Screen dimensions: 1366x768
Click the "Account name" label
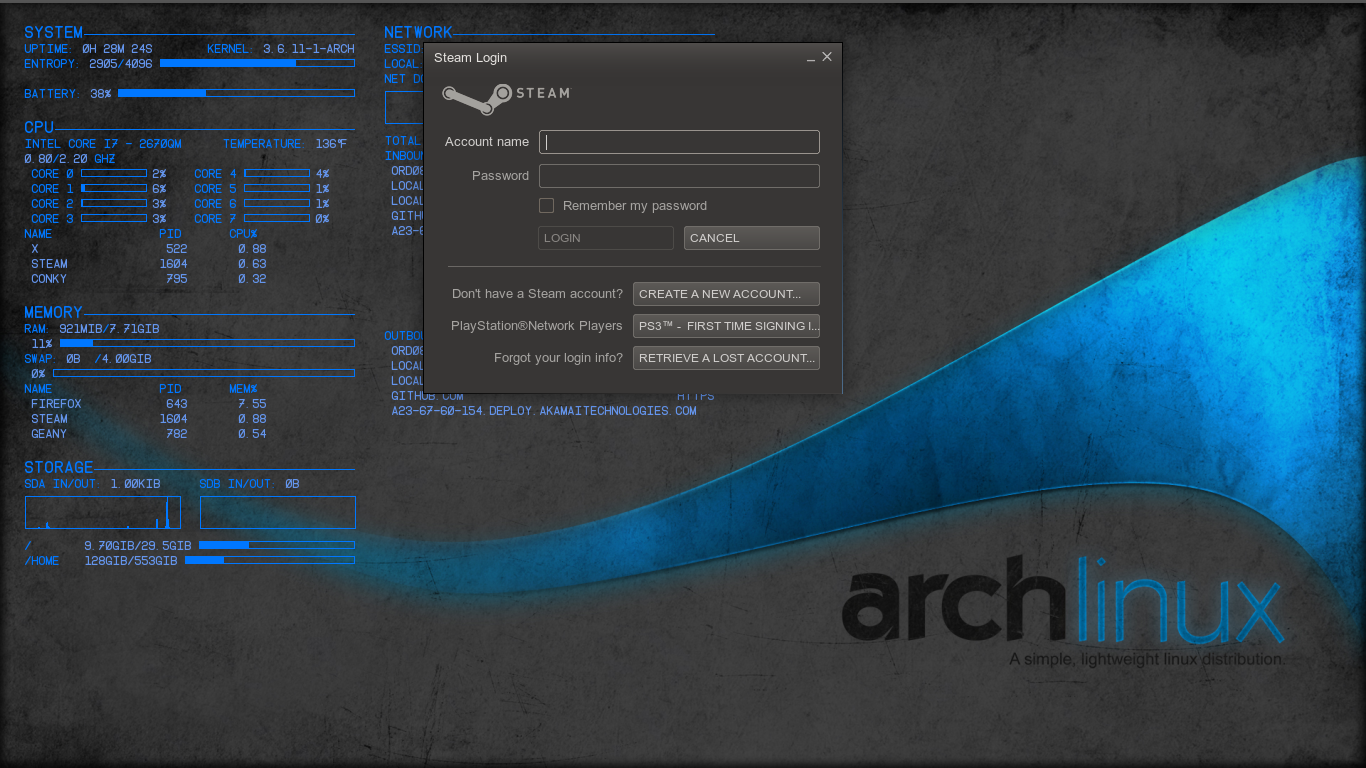click(487, 142)
